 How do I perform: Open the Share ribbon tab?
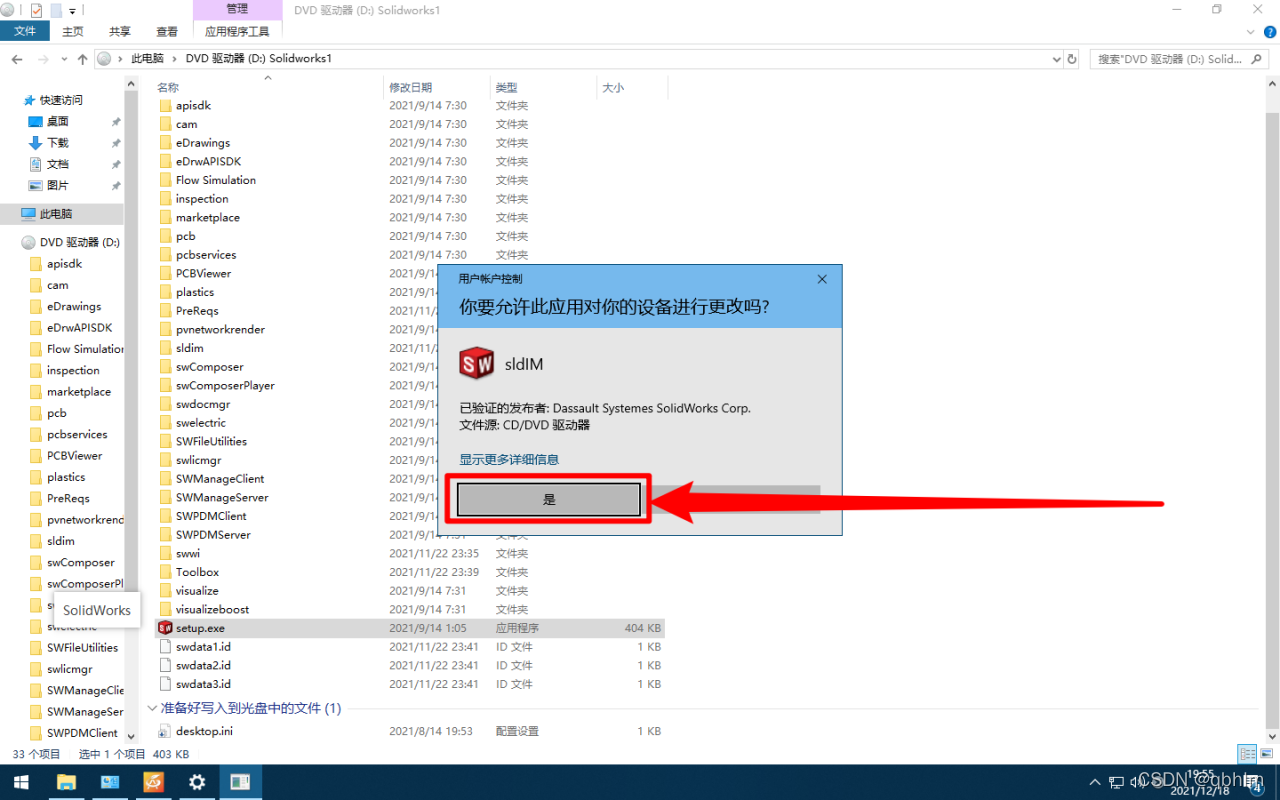(119, 31)
